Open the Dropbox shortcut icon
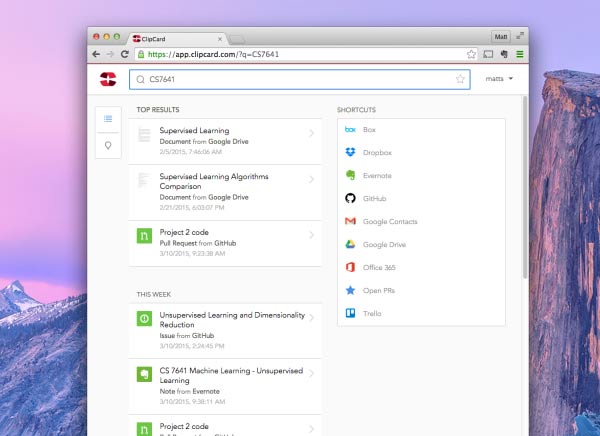The image size is (600, 436). pyautogui.click(x=350, y=152)
